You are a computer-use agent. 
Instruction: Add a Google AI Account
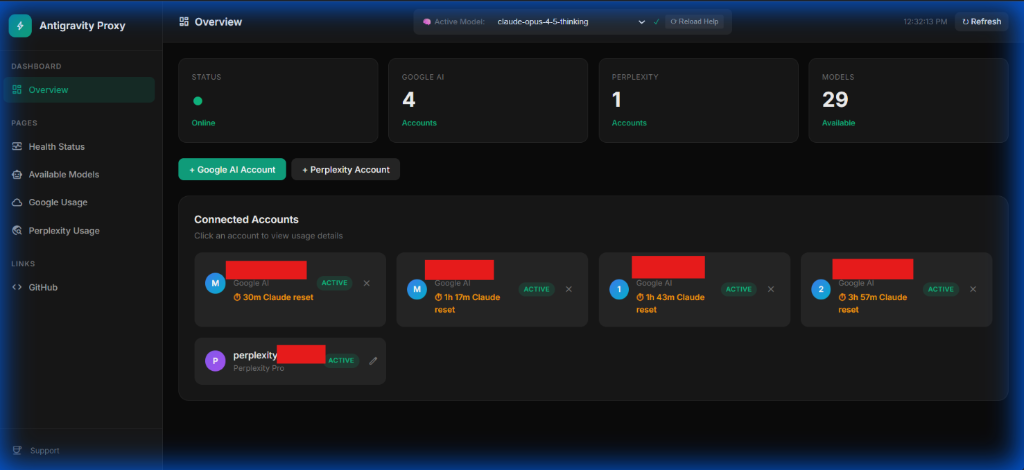(x=232, y=169)
